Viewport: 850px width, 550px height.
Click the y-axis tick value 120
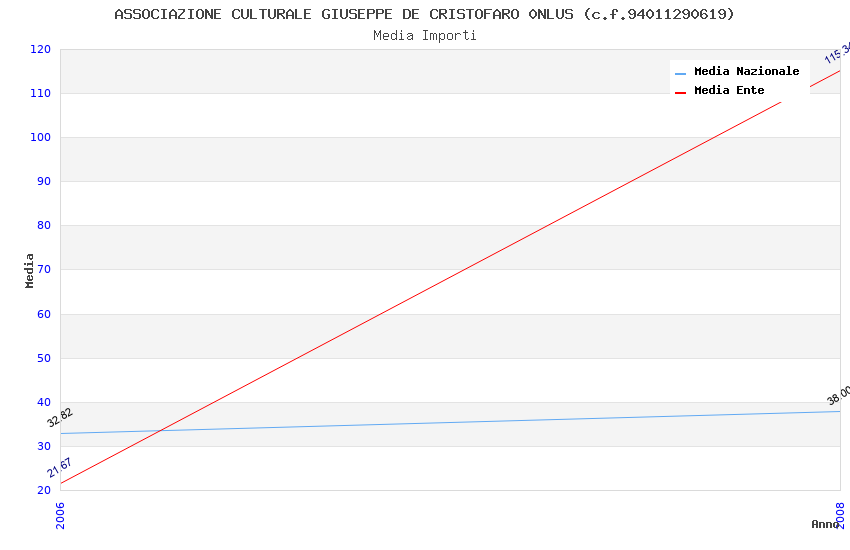[40, 49]
